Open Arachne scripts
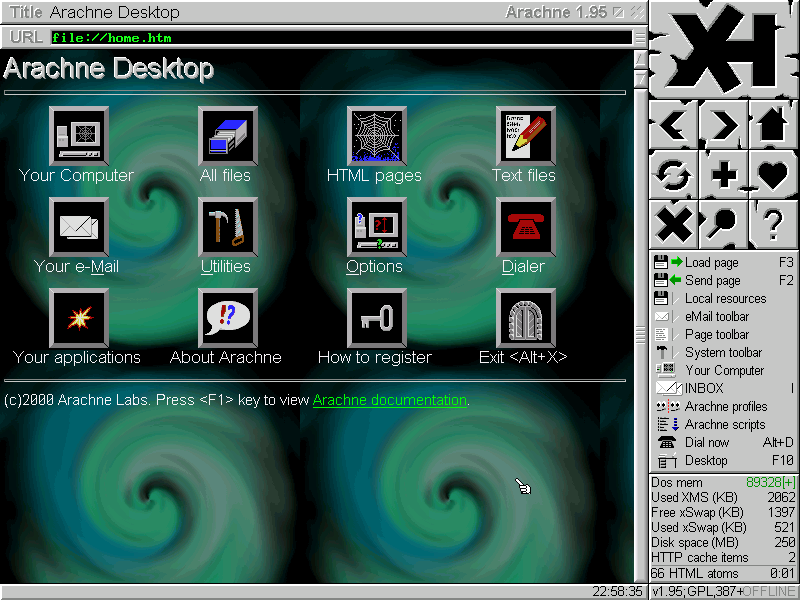The height and width of the screenshot is (600, 800). tap(723, 424)
